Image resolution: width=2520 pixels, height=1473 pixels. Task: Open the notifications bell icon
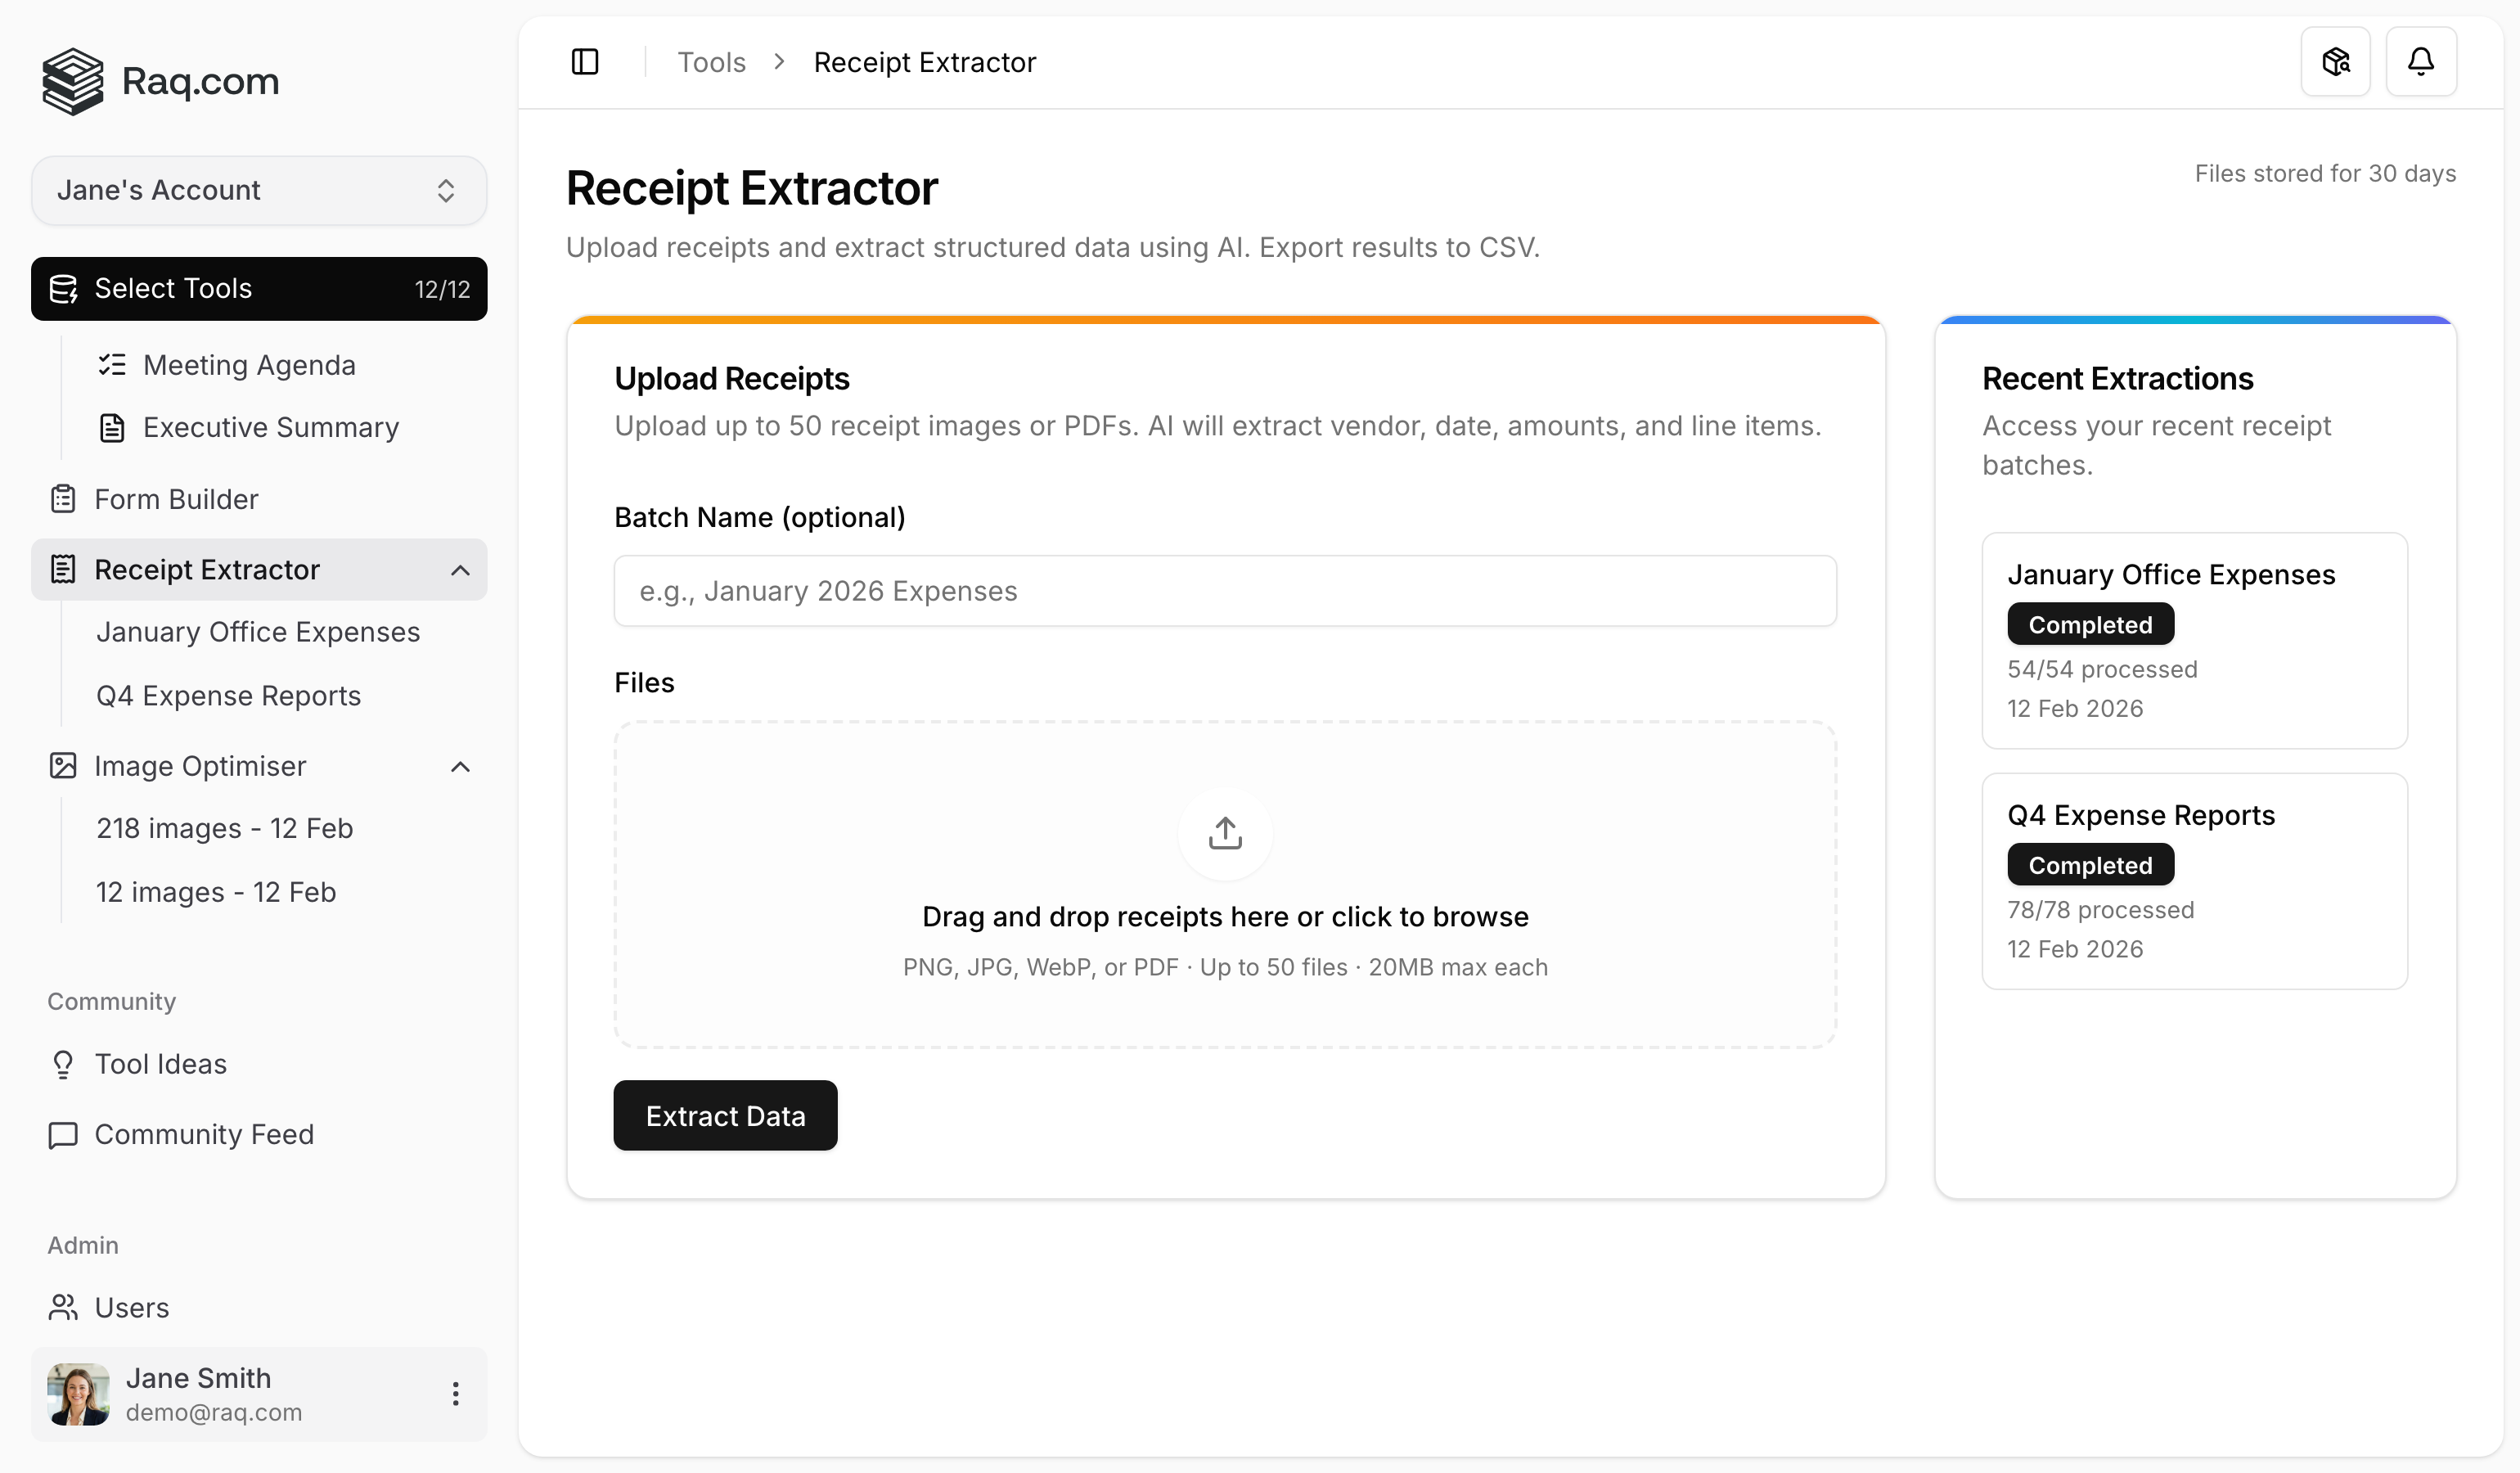tap(2422, 61)
